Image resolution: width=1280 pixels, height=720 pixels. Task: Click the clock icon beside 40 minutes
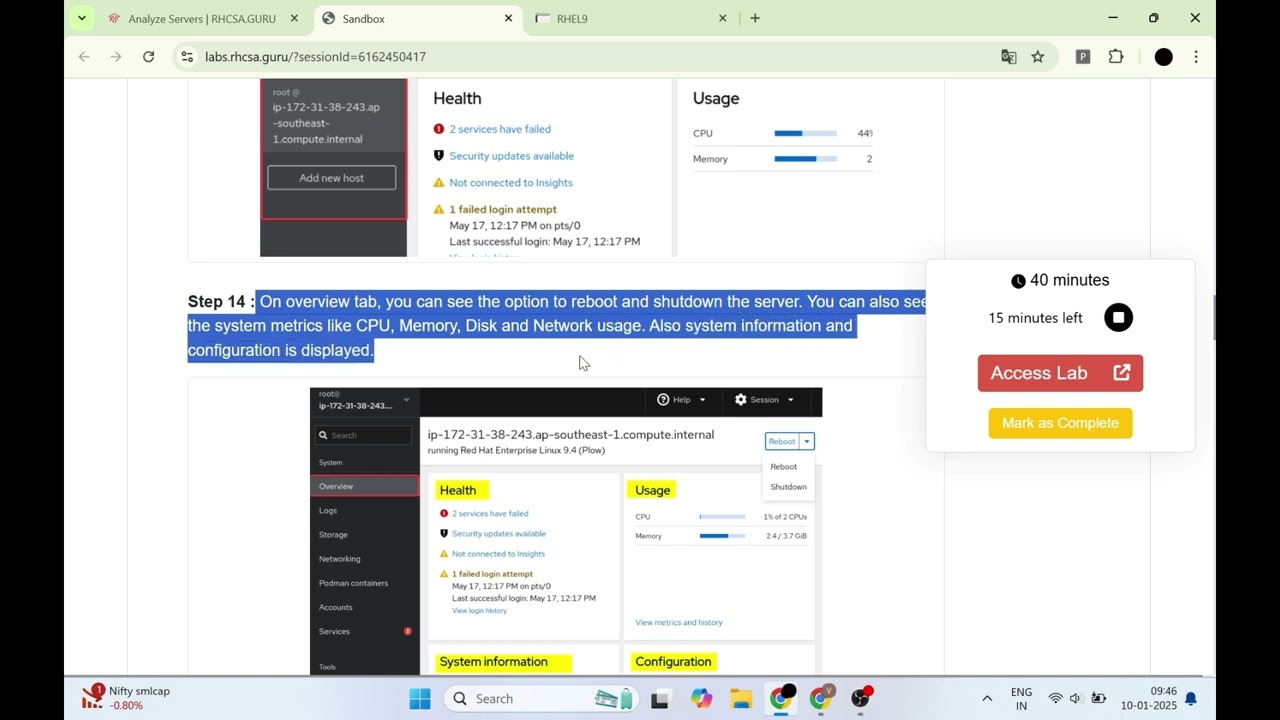pos(1018,281)
